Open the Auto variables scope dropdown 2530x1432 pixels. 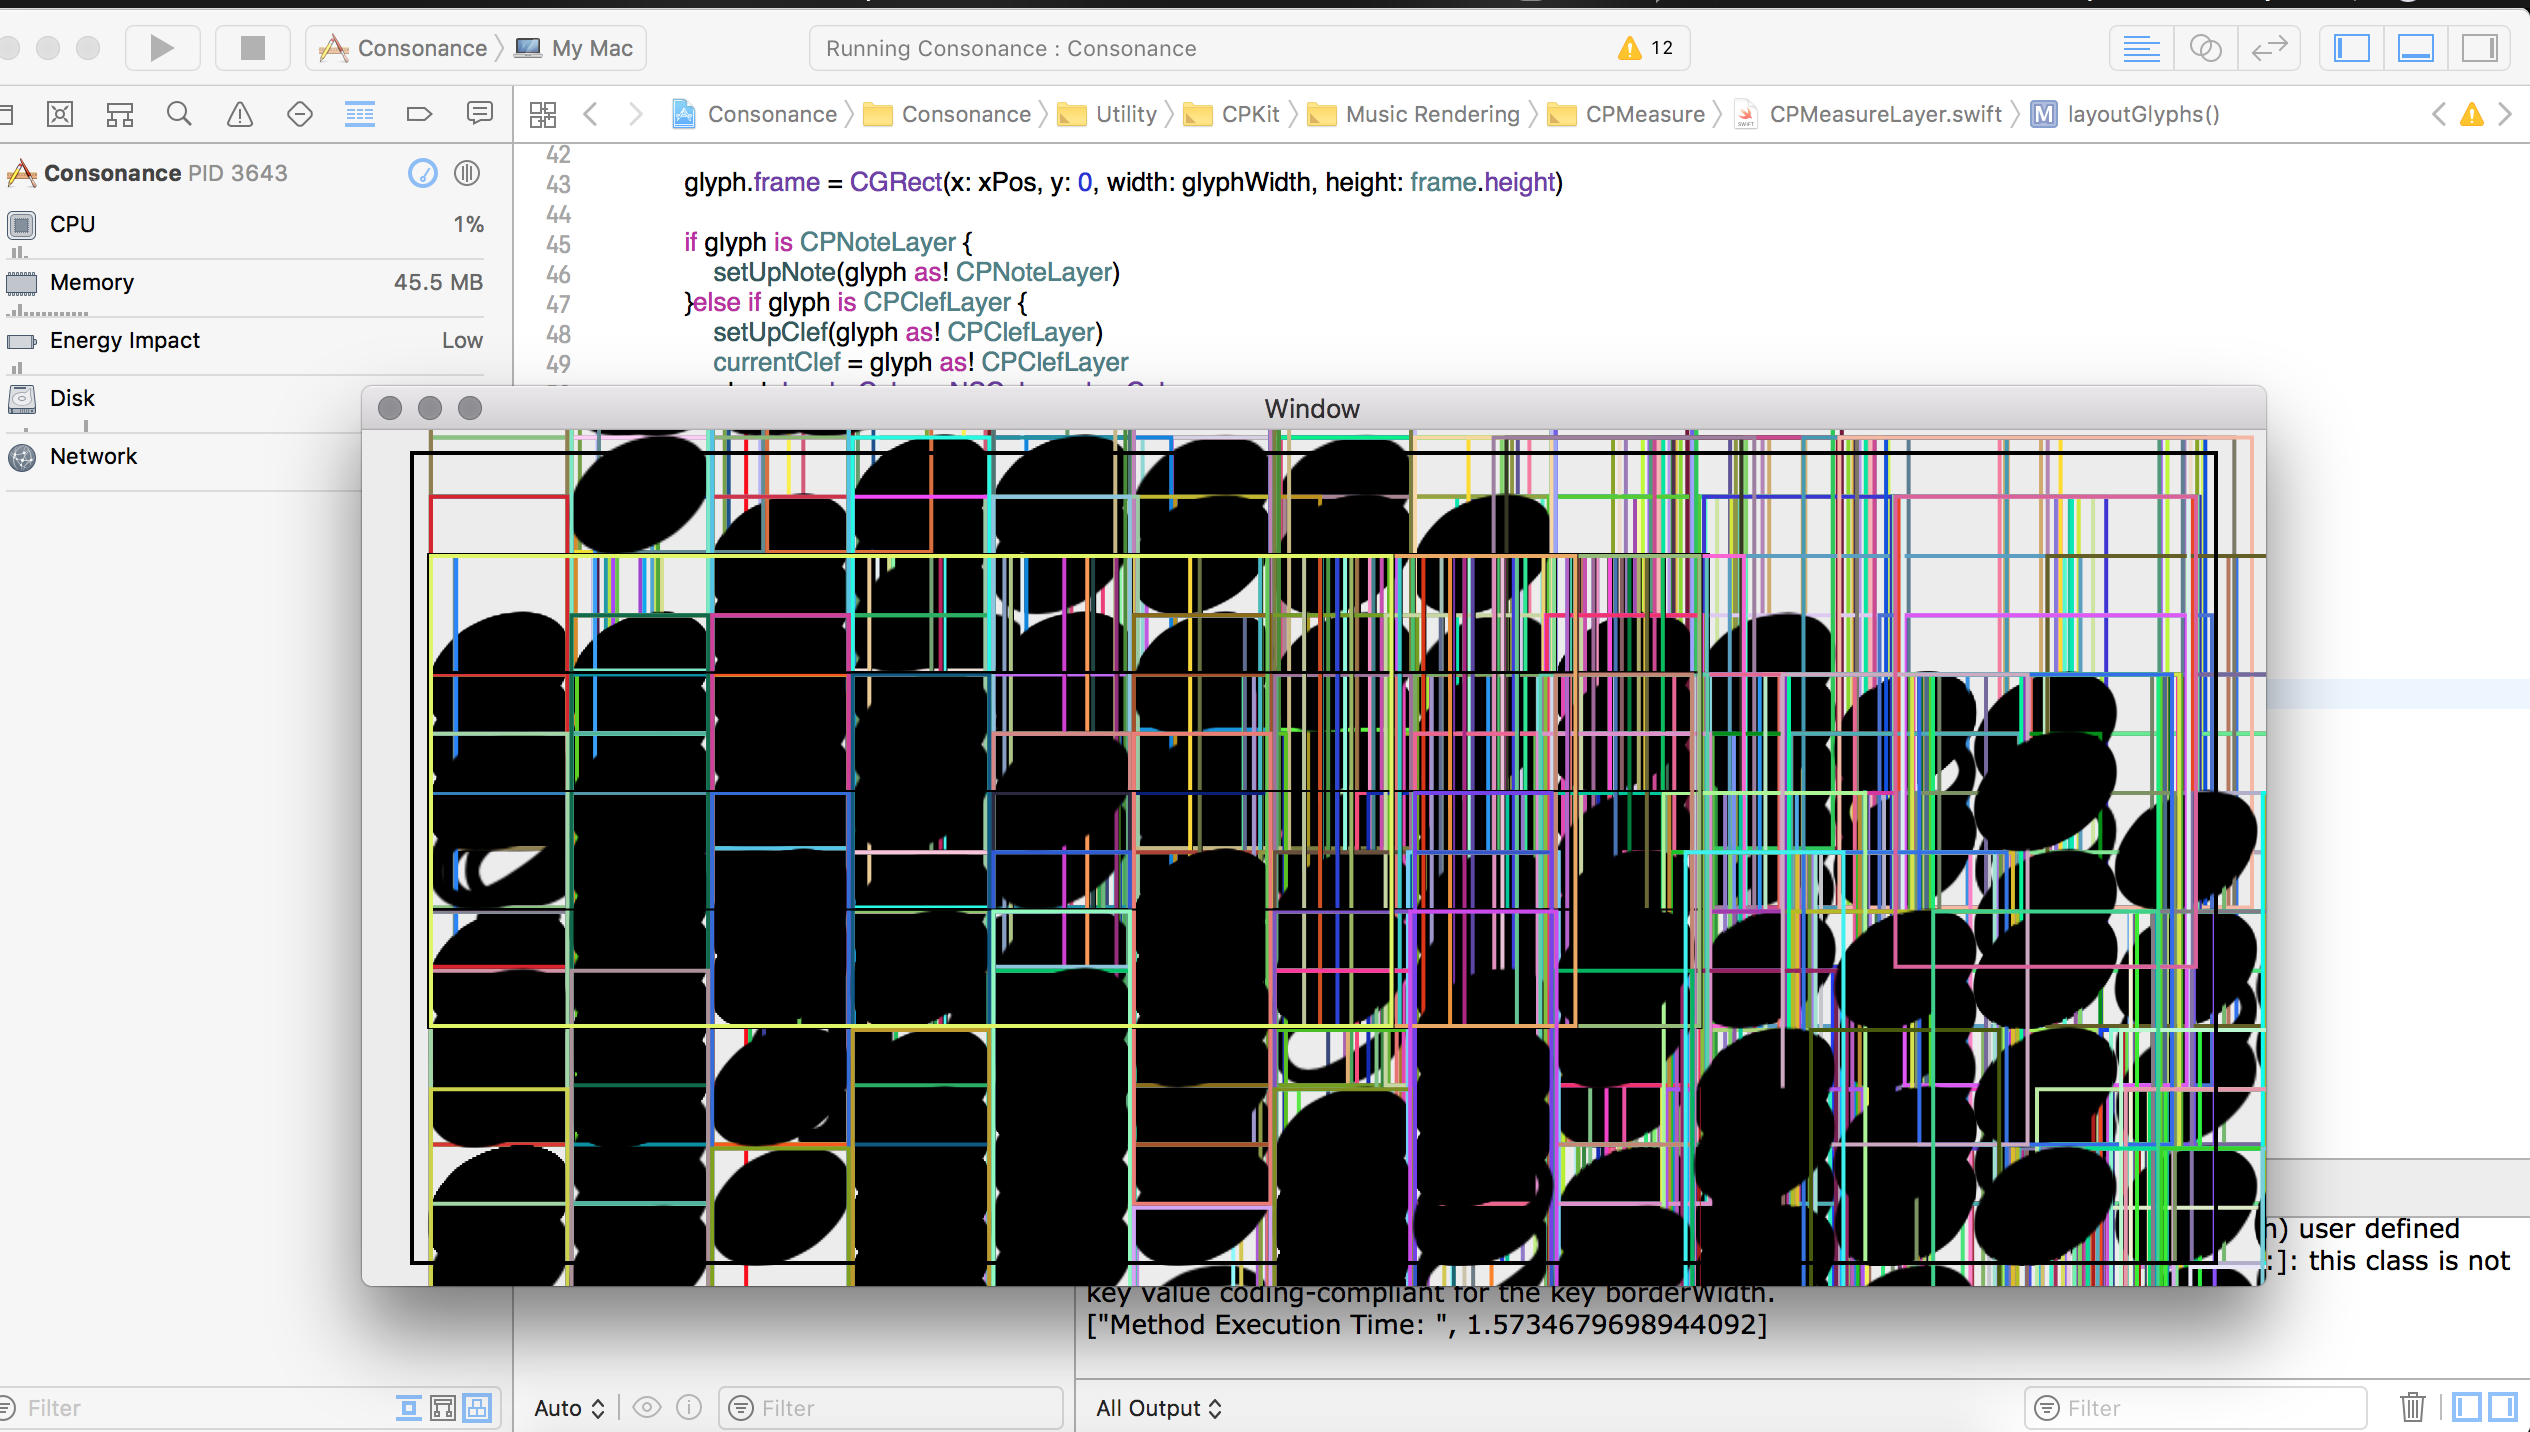point(569,1408)
